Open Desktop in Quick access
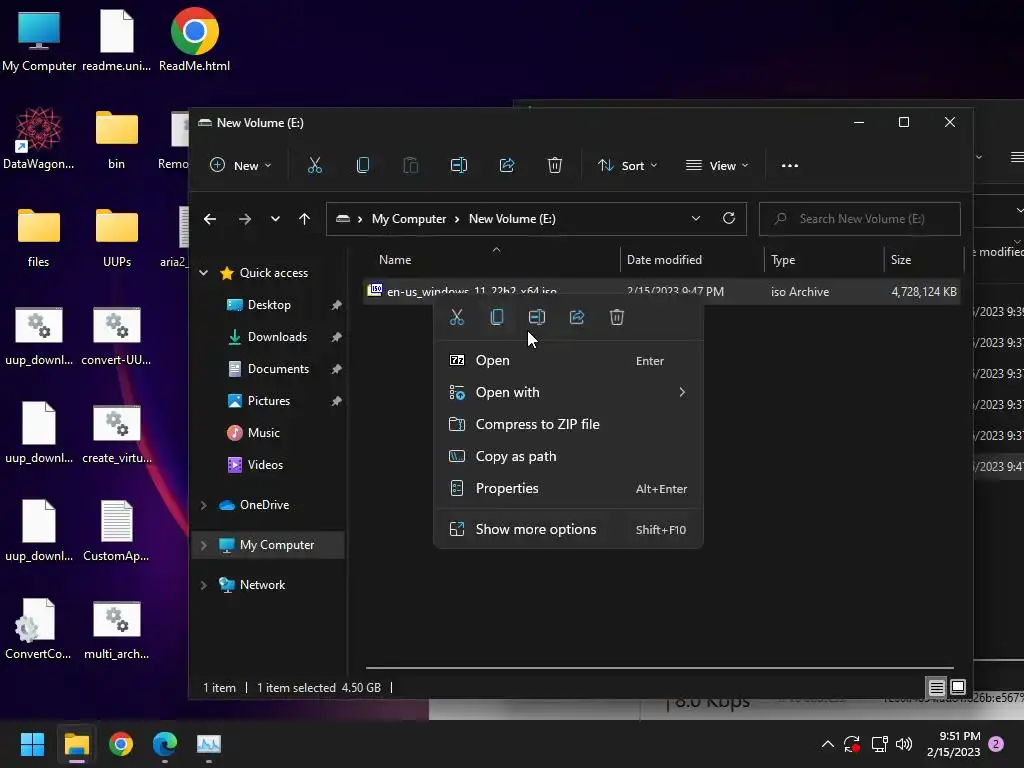1024x768 pixels. coord(269,305)
